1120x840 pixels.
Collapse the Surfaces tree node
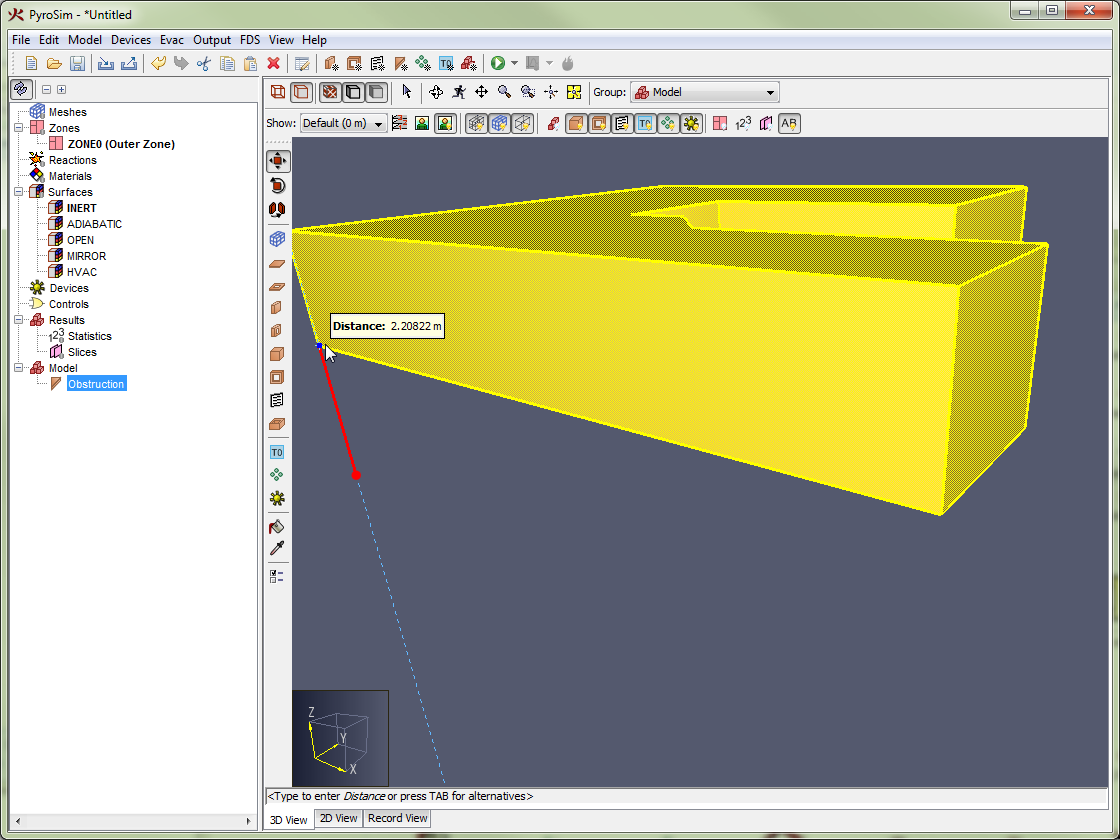tap(19, 192)
